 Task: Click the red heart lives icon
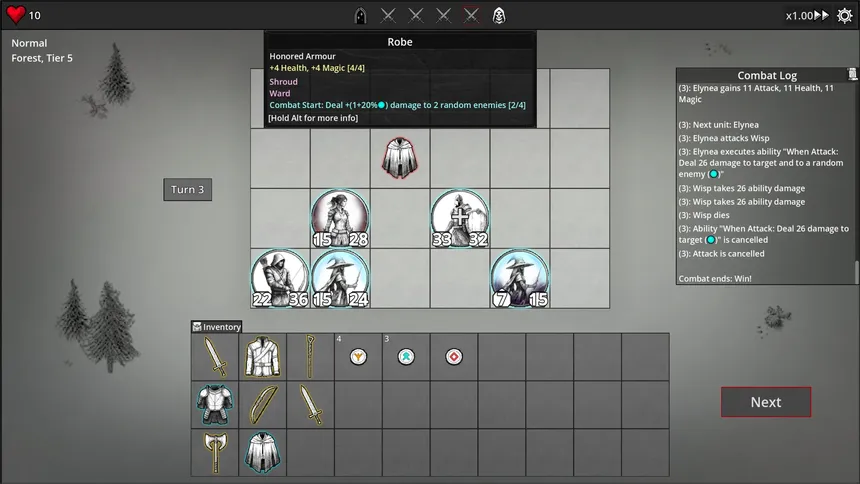click(16, 15)
